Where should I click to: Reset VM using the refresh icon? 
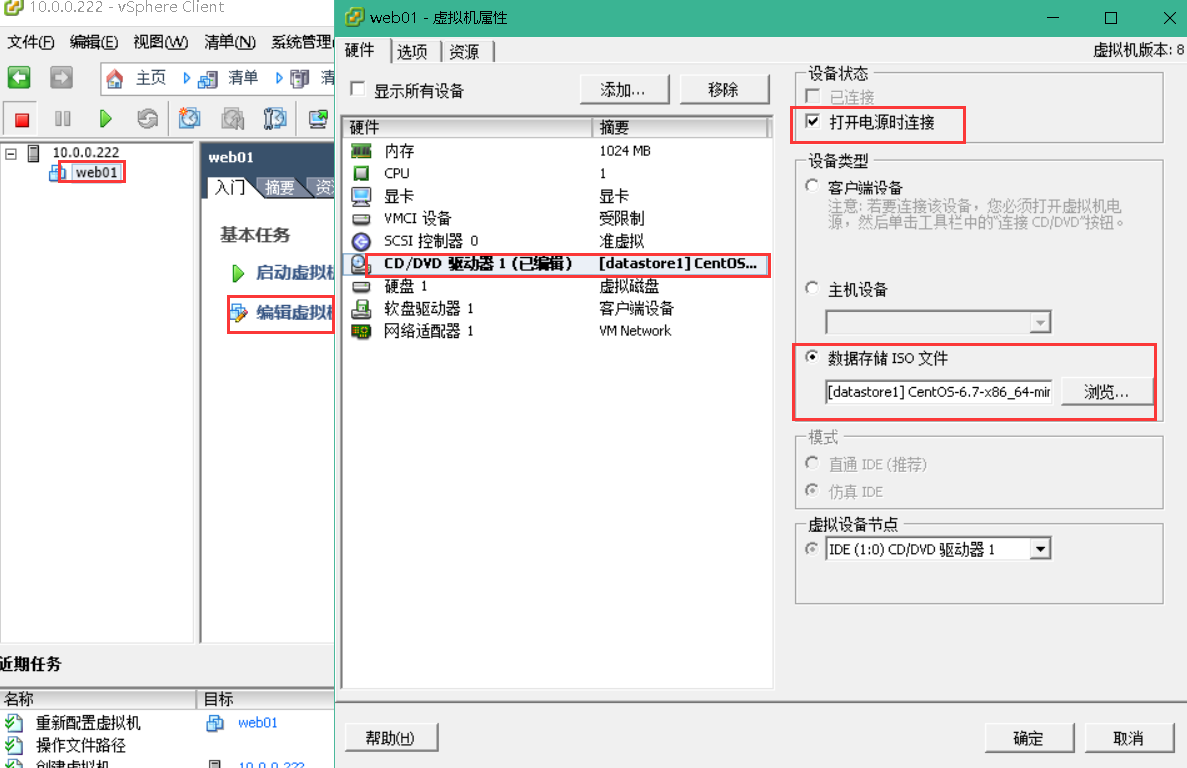[148, 118]
